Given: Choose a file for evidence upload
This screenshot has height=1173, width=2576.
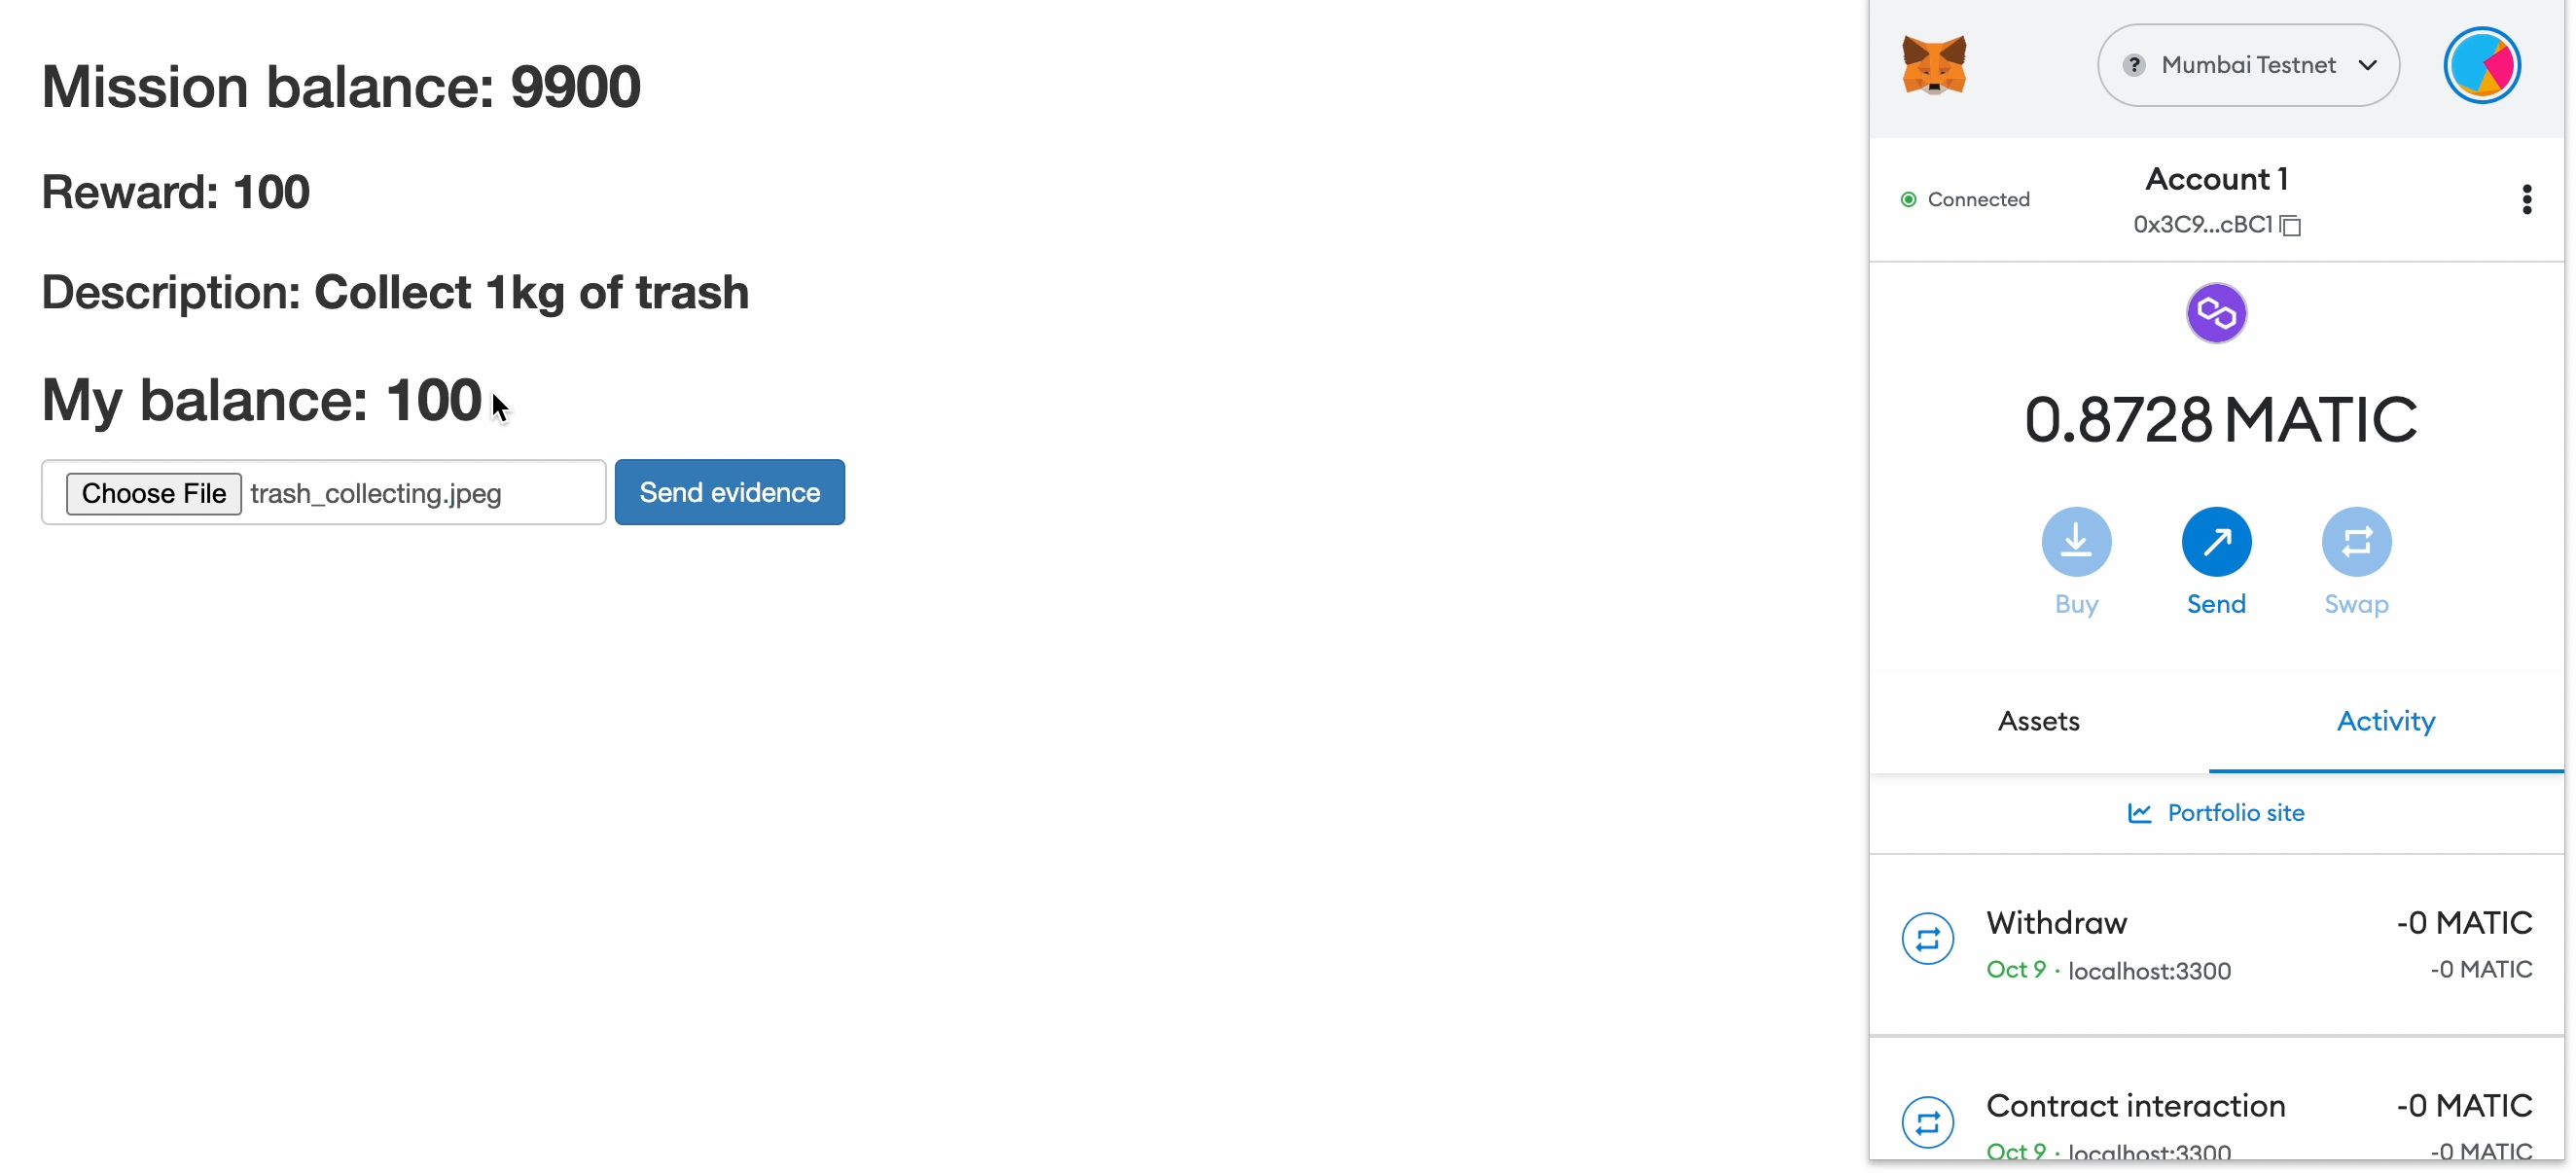Looking at the screenshot, I should 151,491.
